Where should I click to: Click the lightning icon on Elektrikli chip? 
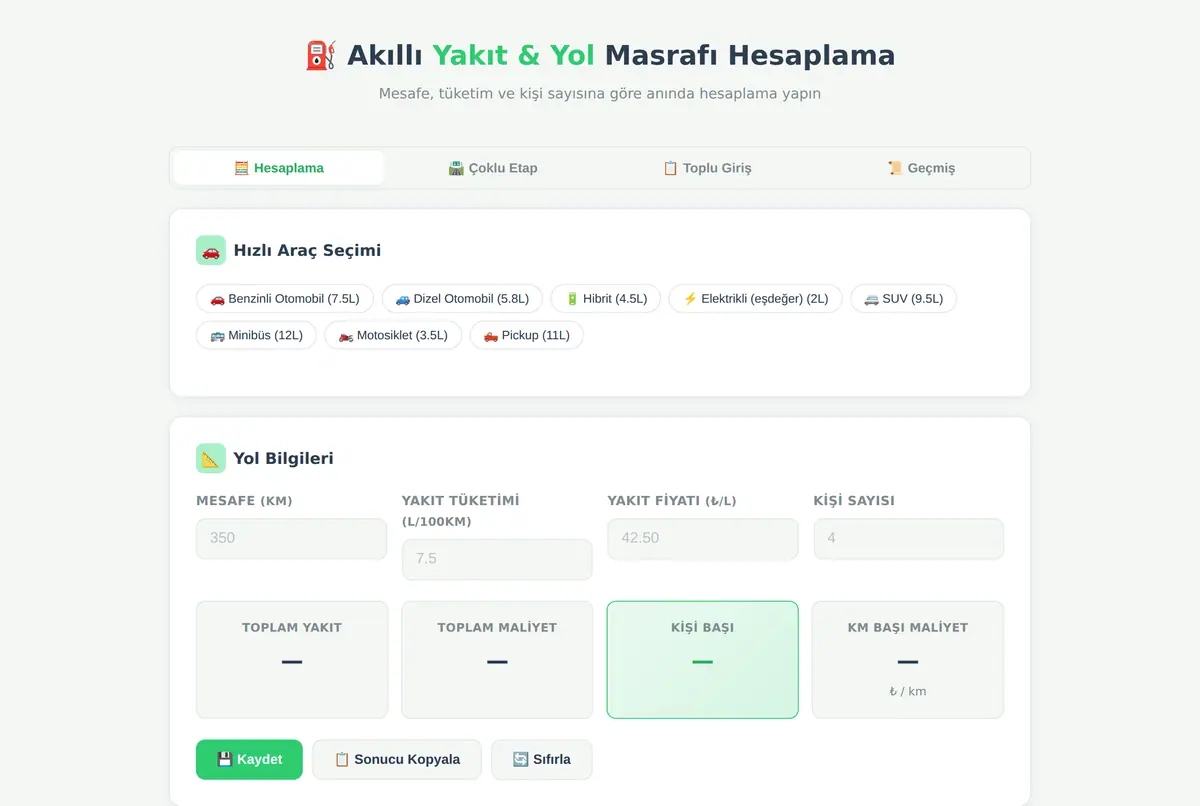tap(690, 299)
